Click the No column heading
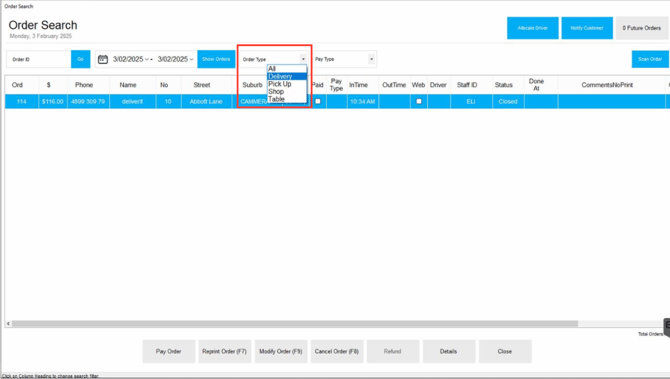The width and height of the screenshot is (670, 379). 164,85
